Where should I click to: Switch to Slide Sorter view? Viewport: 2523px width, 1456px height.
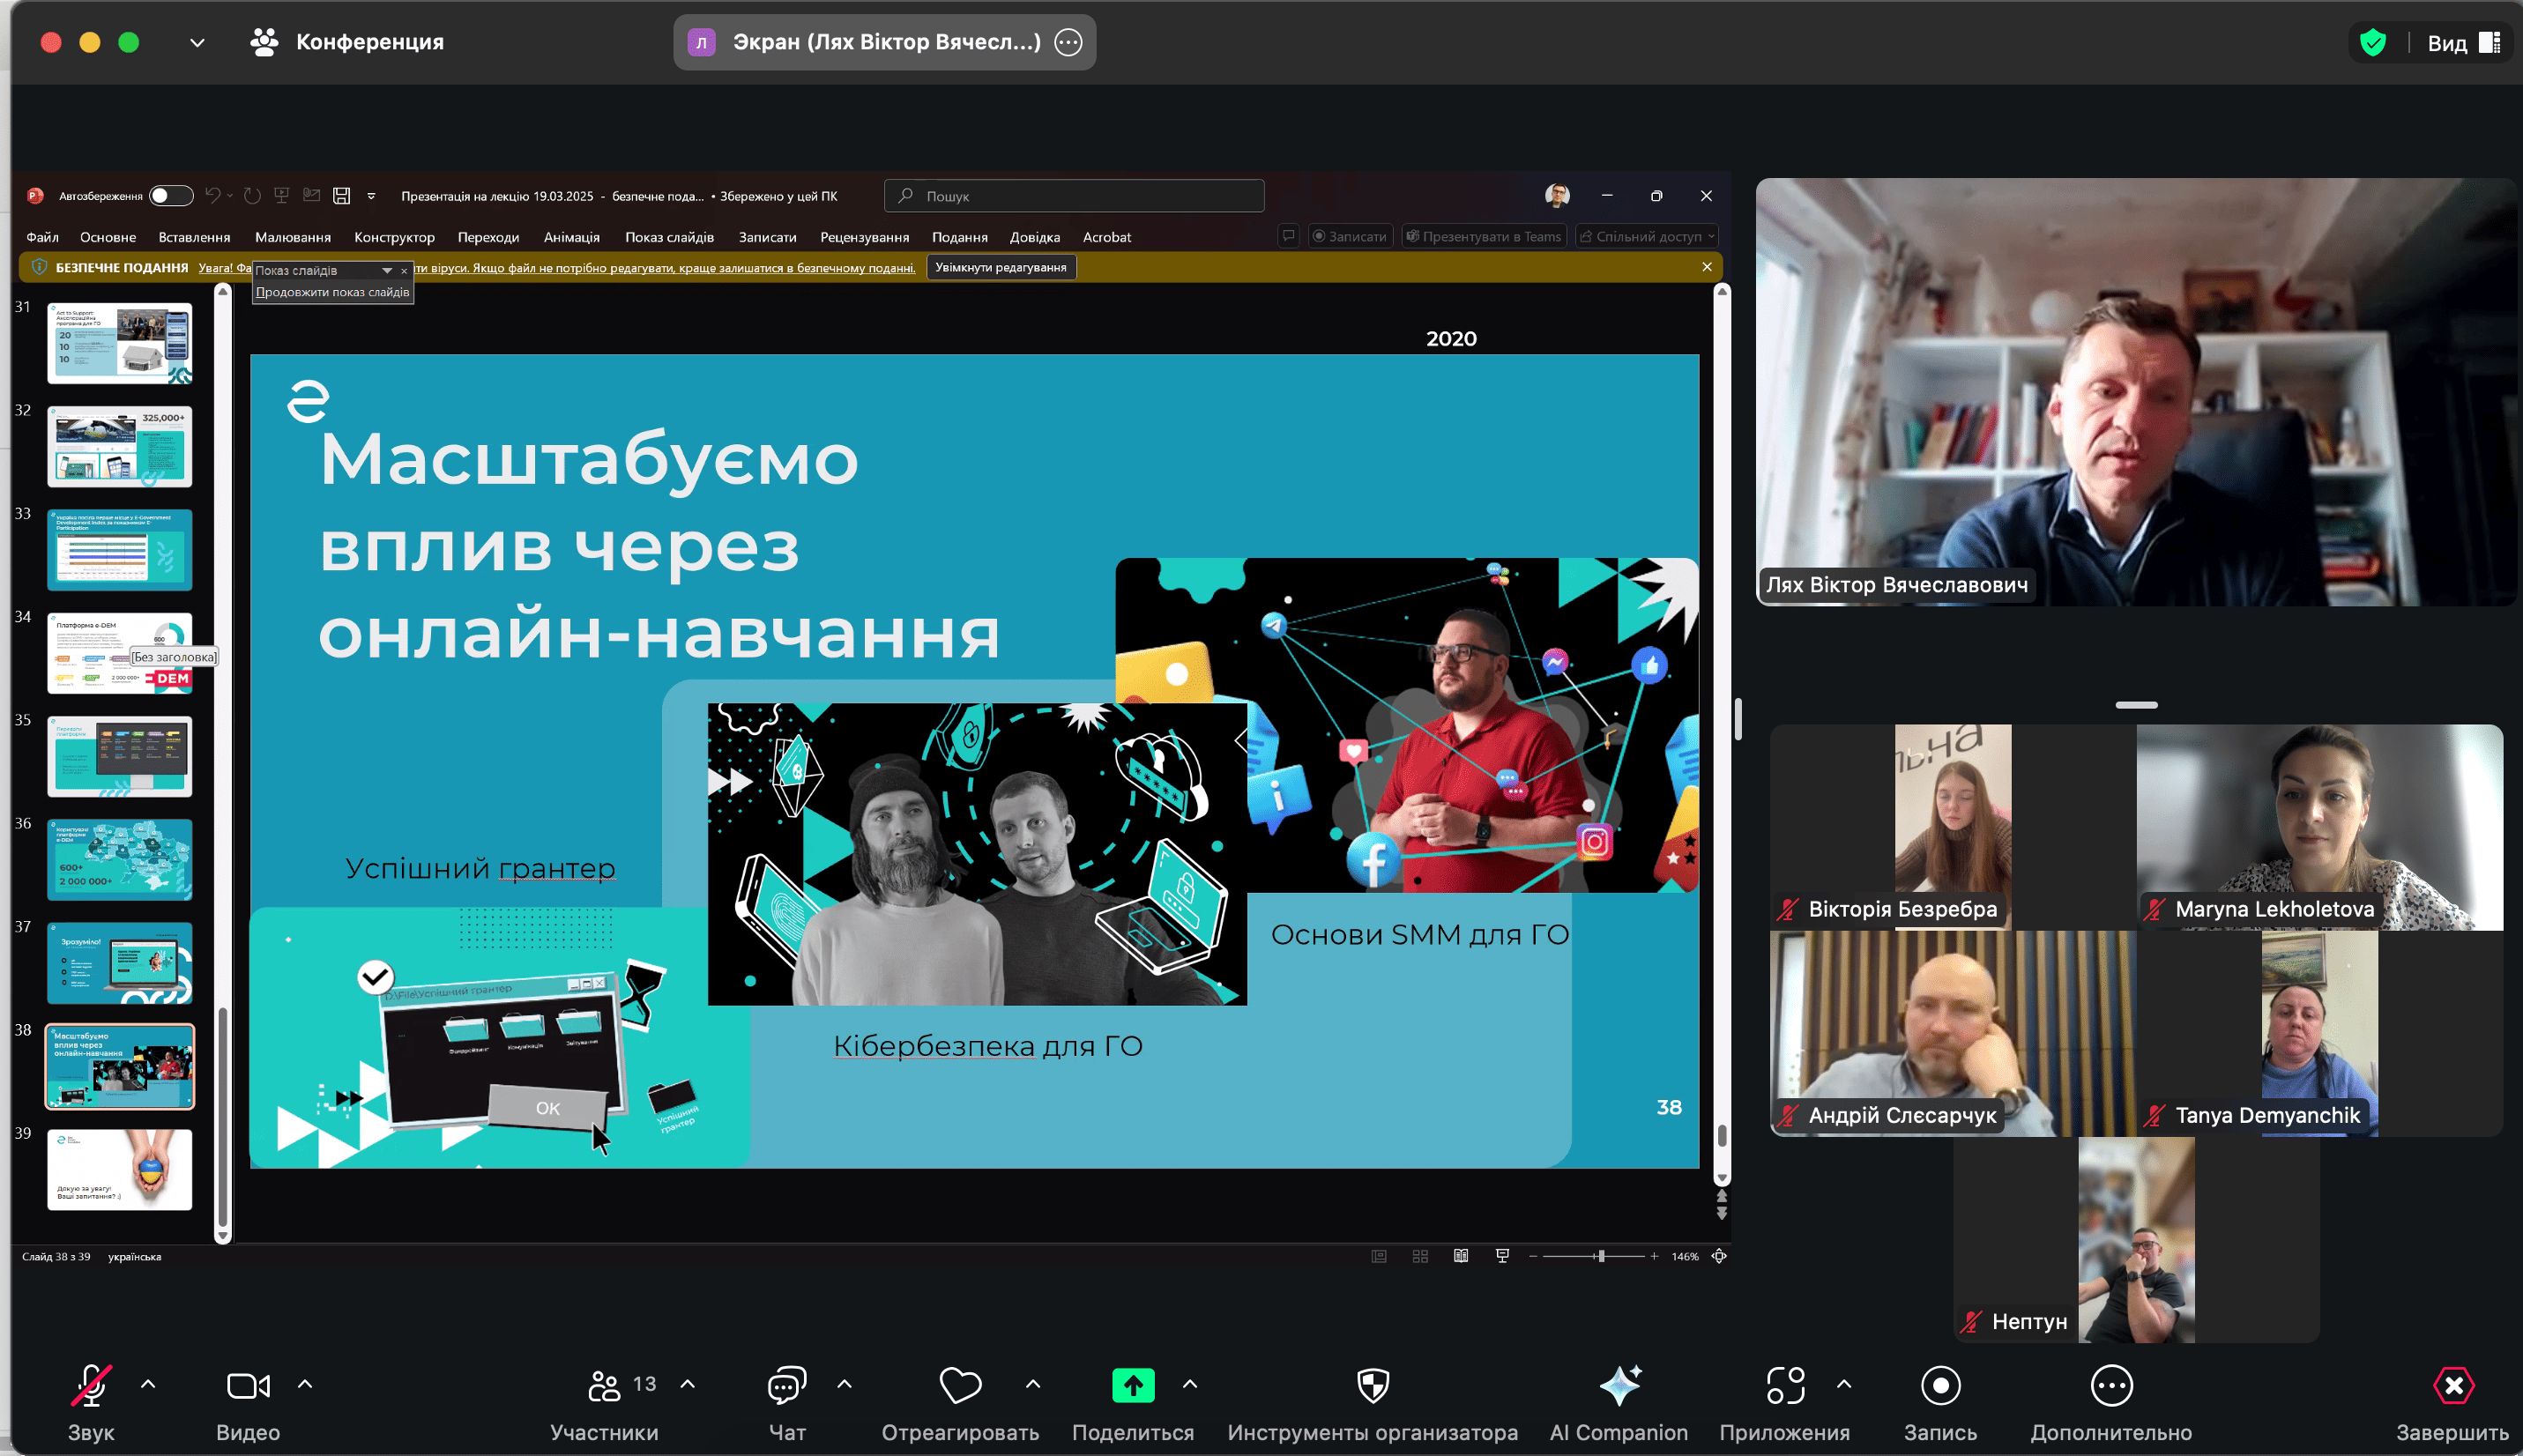1421,1255
